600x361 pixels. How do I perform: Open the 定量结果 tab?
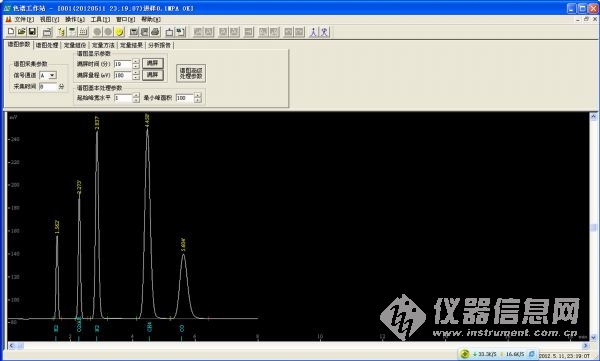click(x=131, y=45)
